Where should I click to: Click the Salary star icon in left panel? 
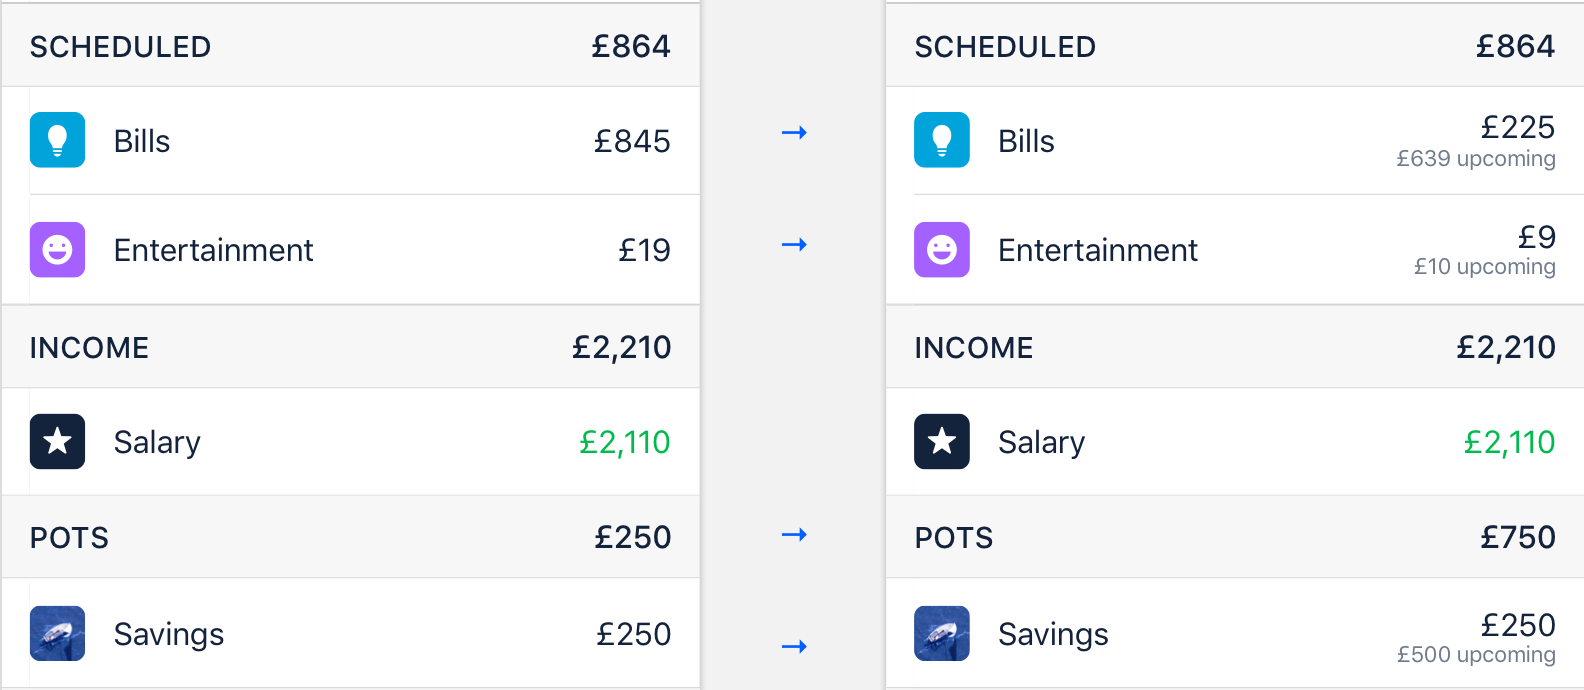pyautogui.click(x=57, y=441)
